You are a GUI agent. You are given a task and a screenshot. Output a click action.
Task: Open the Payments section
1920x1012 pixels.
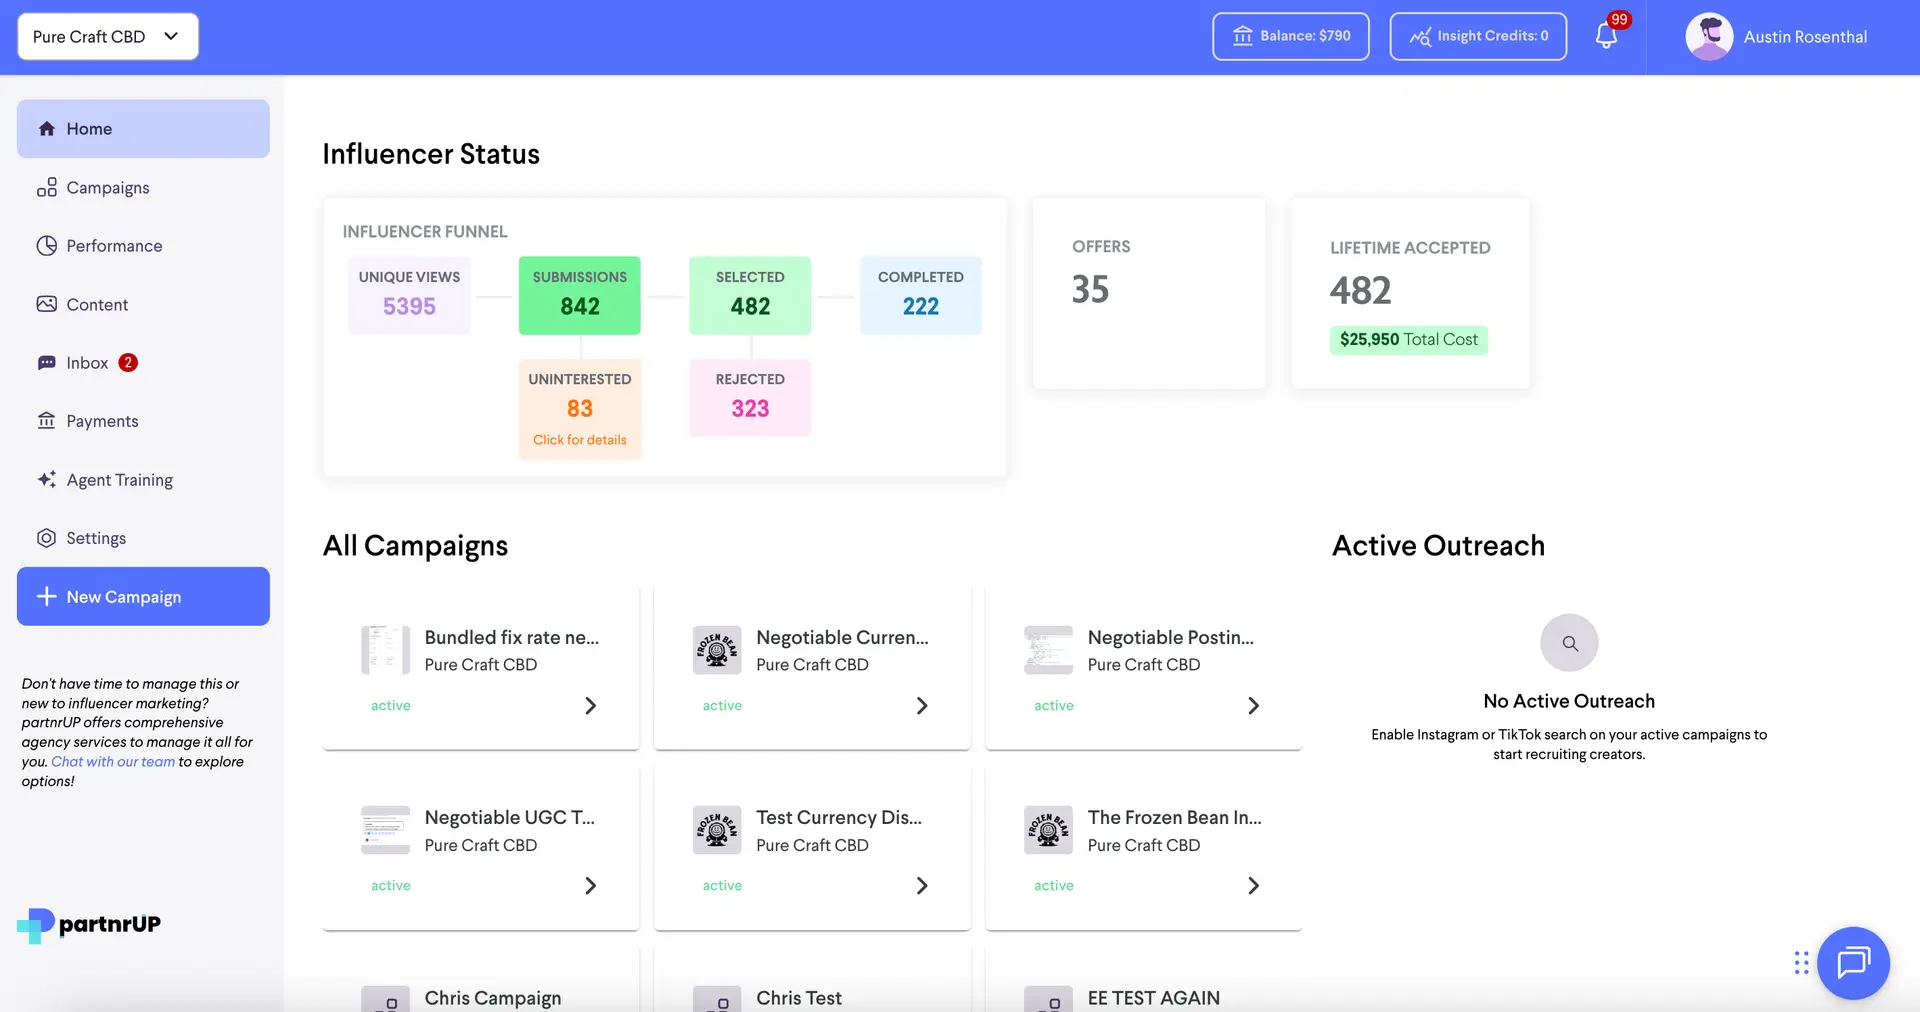(102, 420)
